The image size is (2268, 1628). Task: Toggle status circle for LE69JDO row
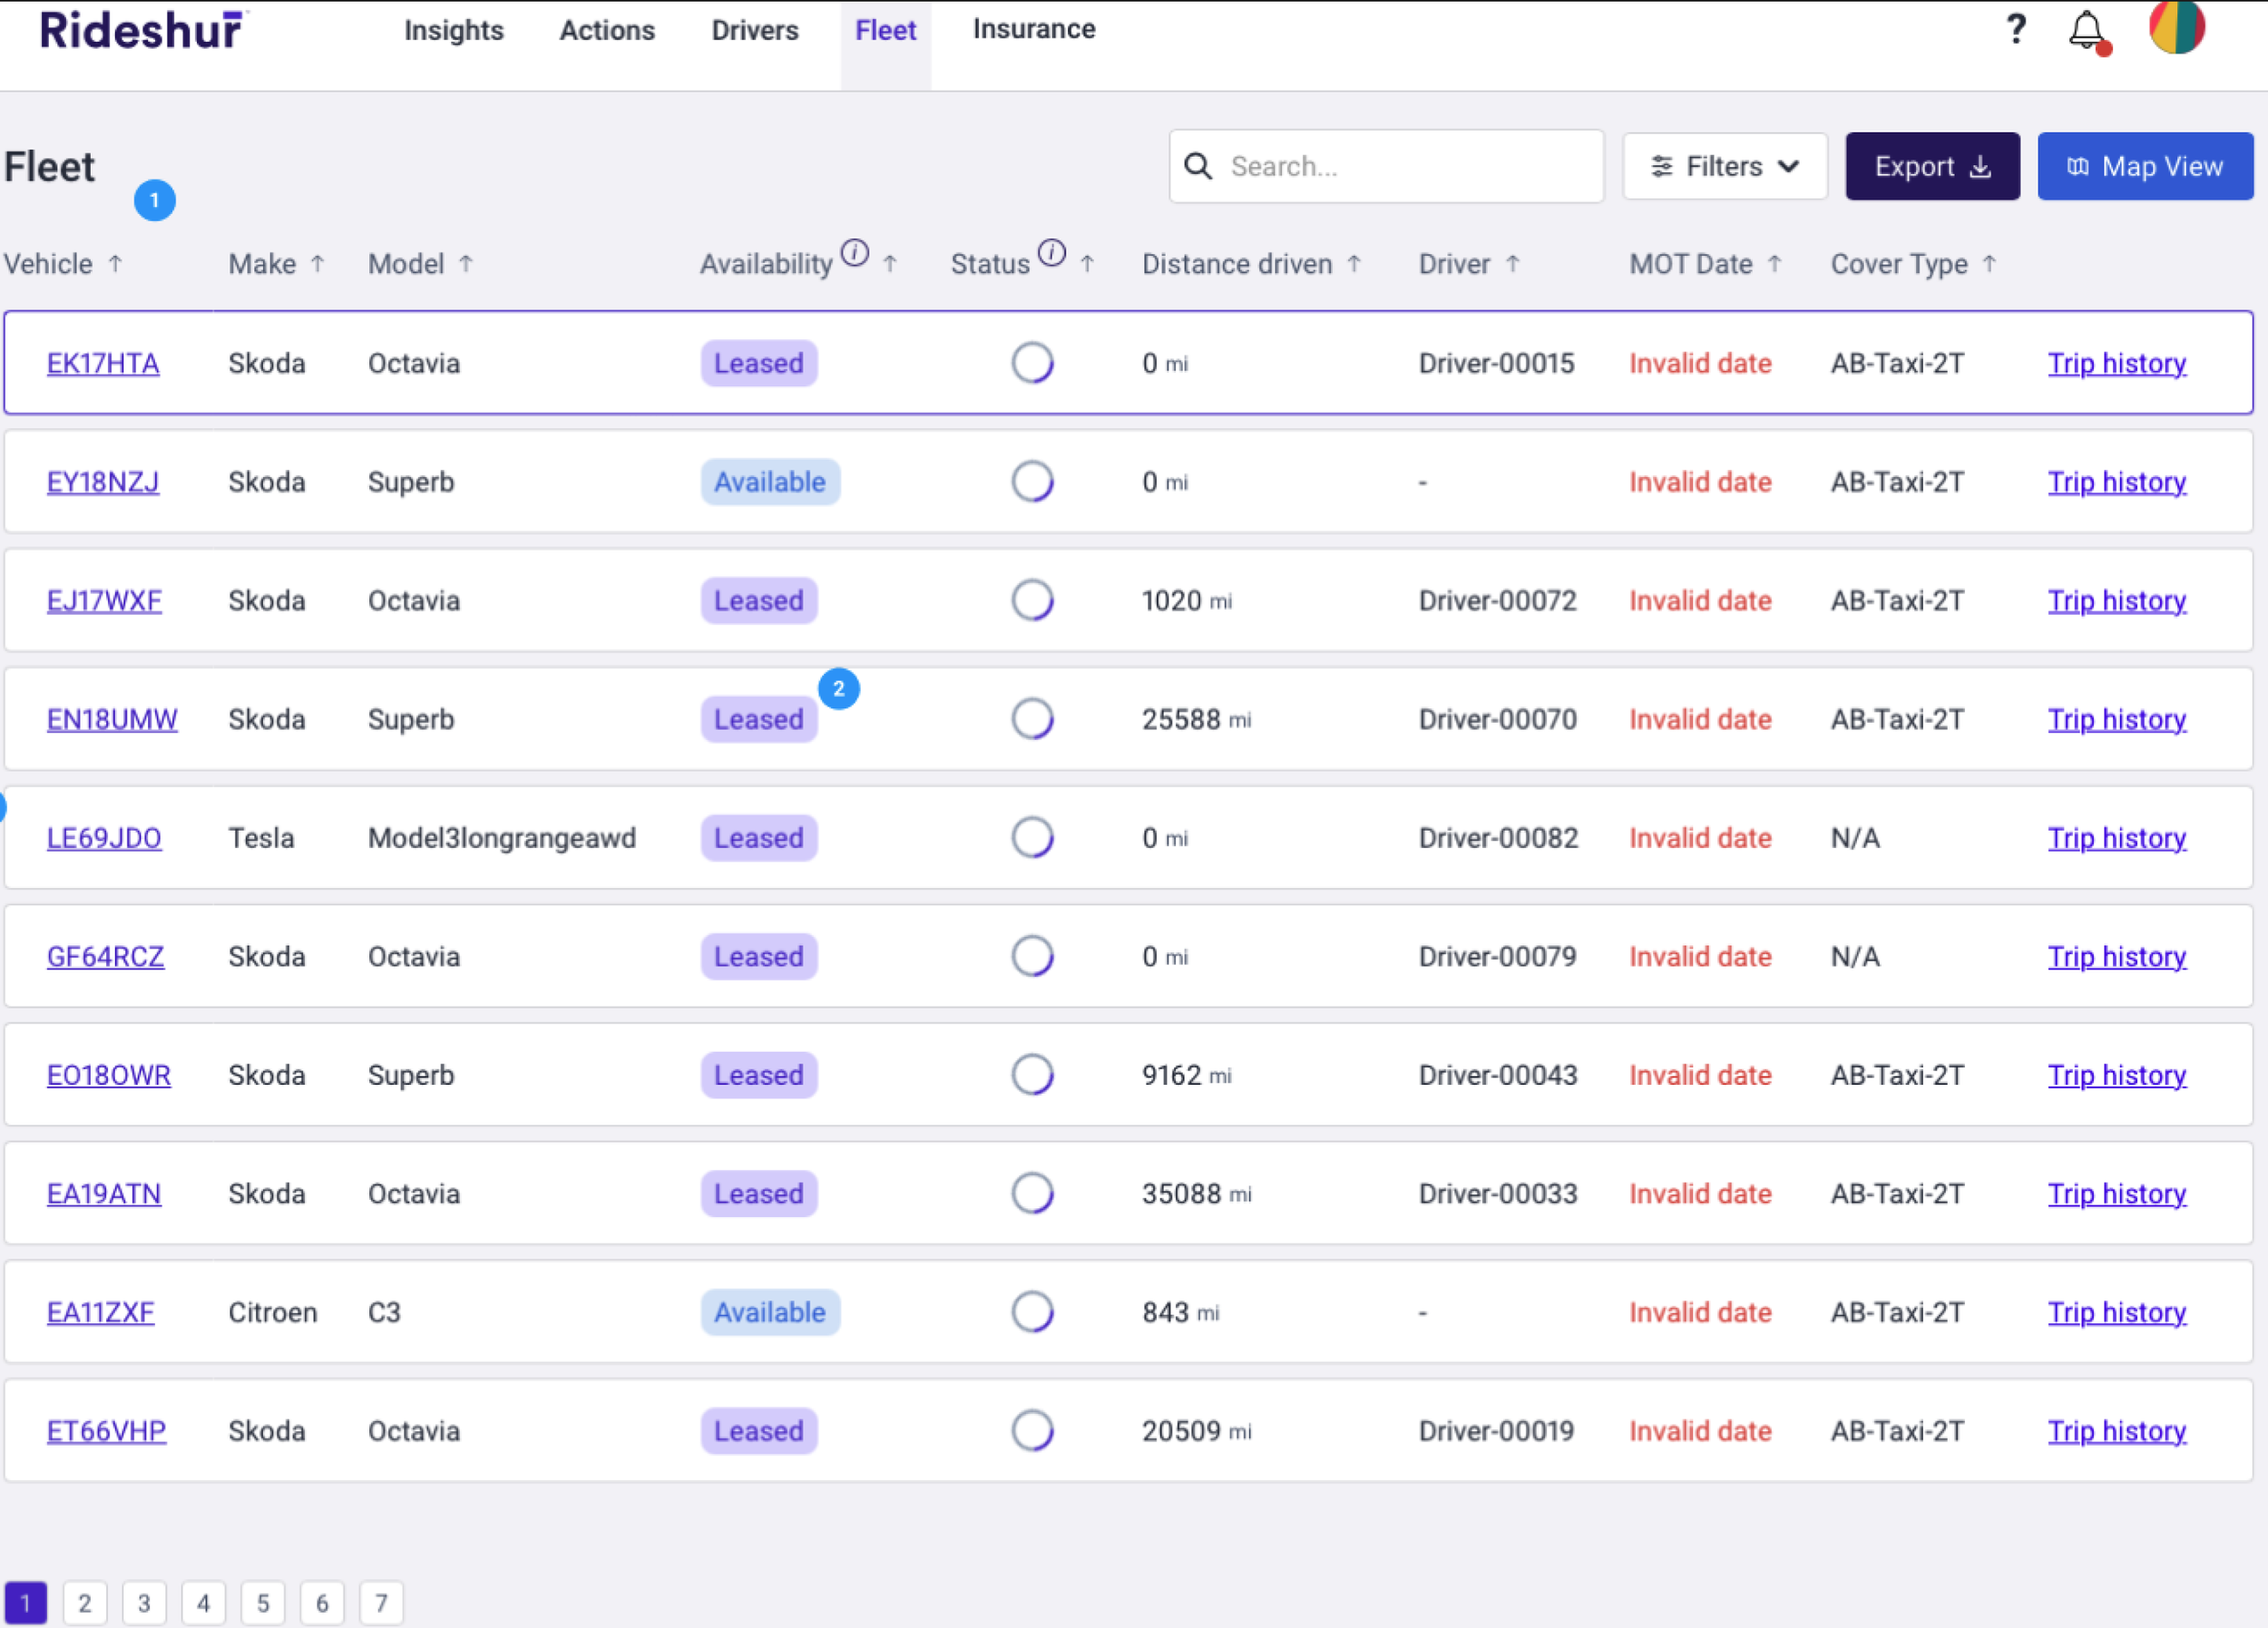tap(1032, 838)
